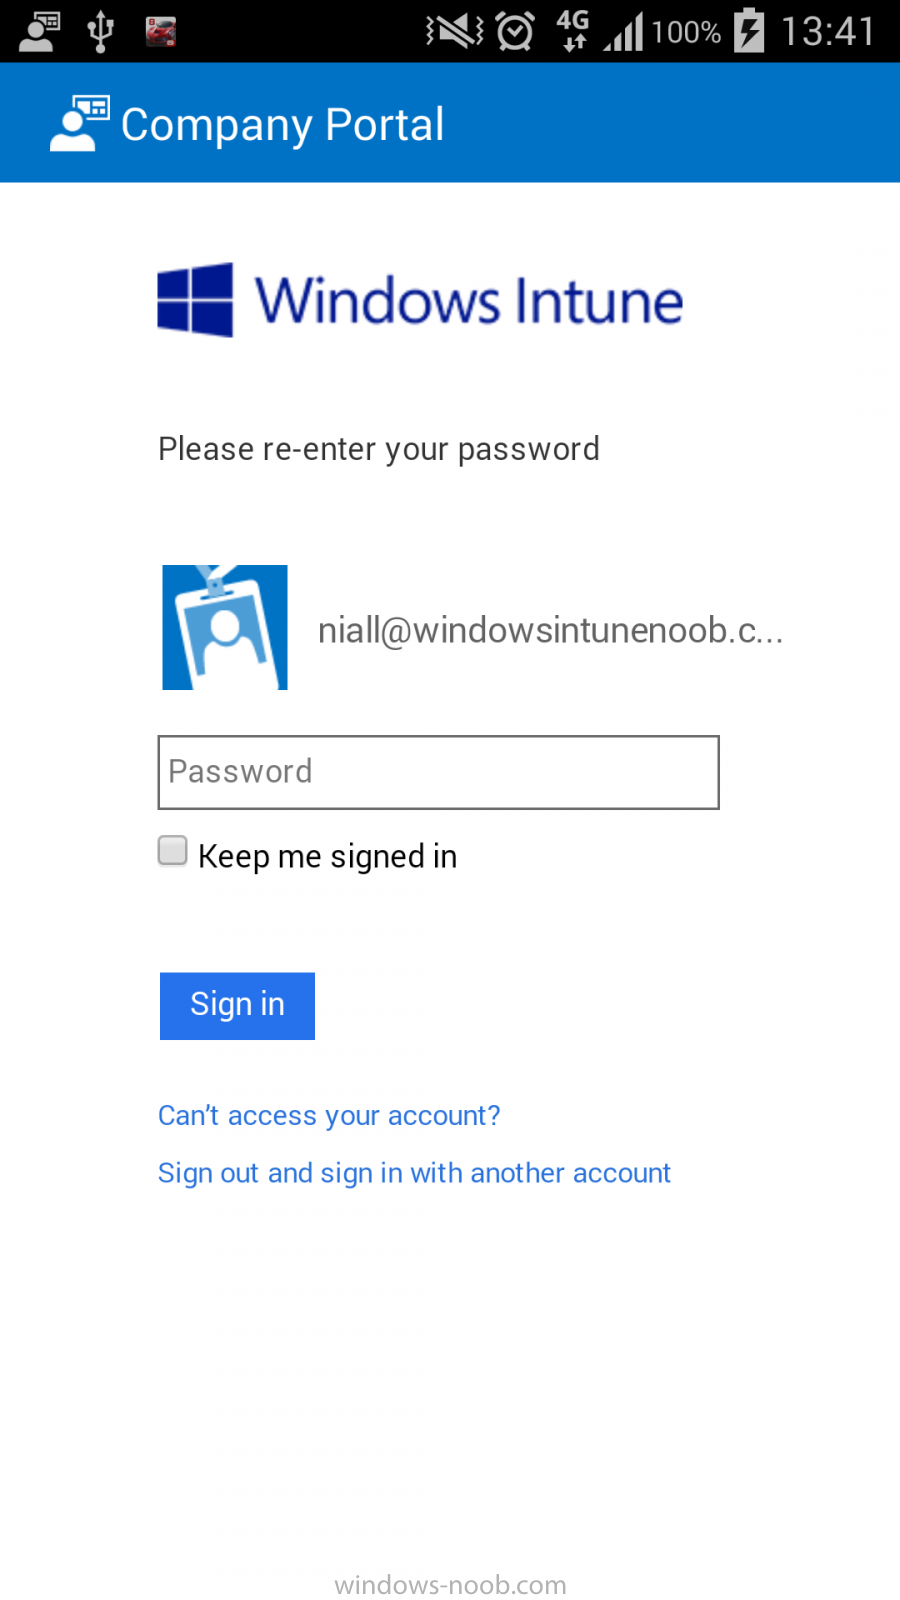
Task: Tap the 13:41 status bar clock
Action: point(828,31)
